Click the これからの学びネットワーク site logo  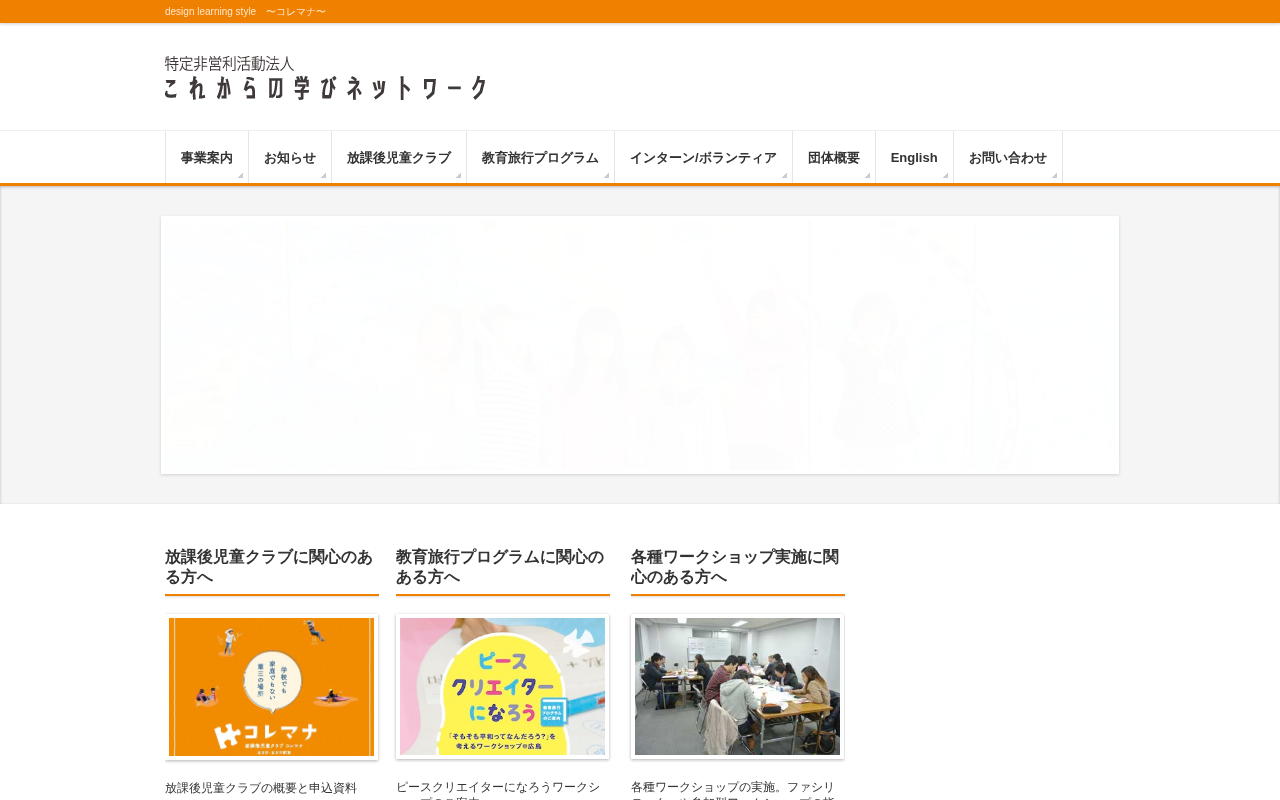point(326,78)
